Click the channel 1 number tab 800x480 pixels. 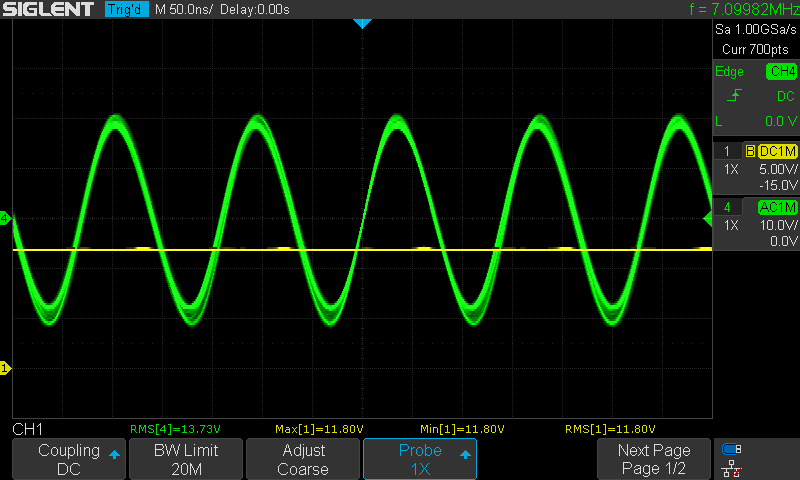click(x=727, y=151)
